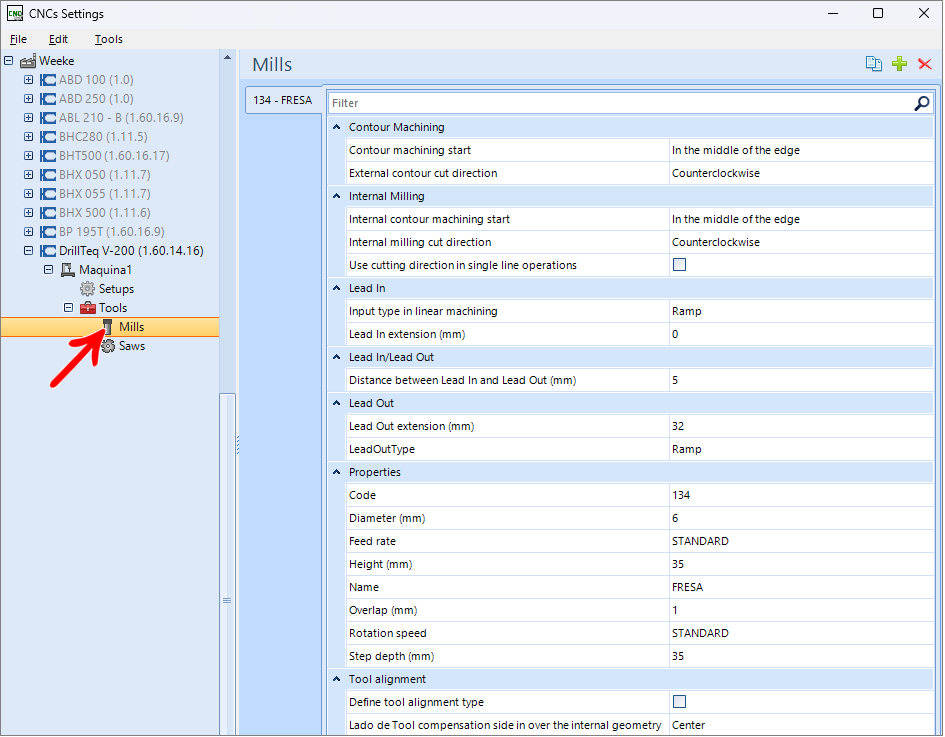
Task: Collapse the Lead In section
Action: point(336,288)
